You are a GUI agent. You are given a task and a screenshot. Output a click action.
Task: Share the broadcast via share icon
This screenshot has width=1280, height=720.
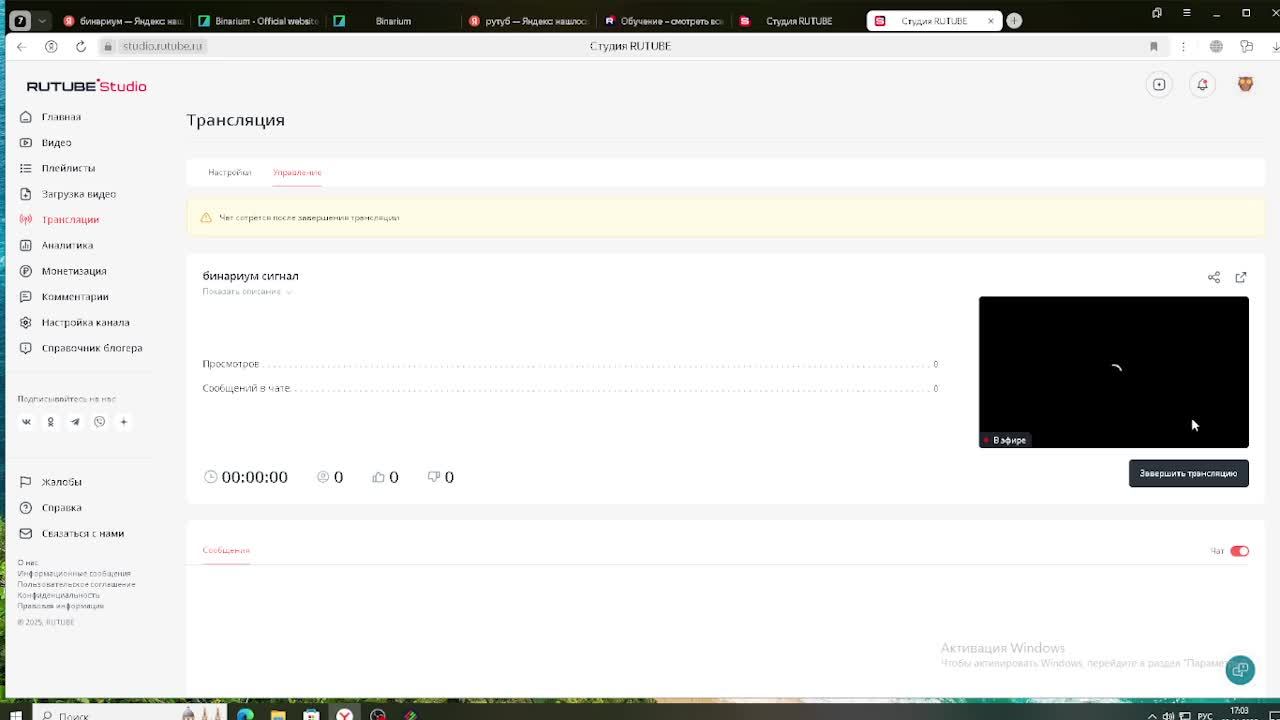point(1214,277)
